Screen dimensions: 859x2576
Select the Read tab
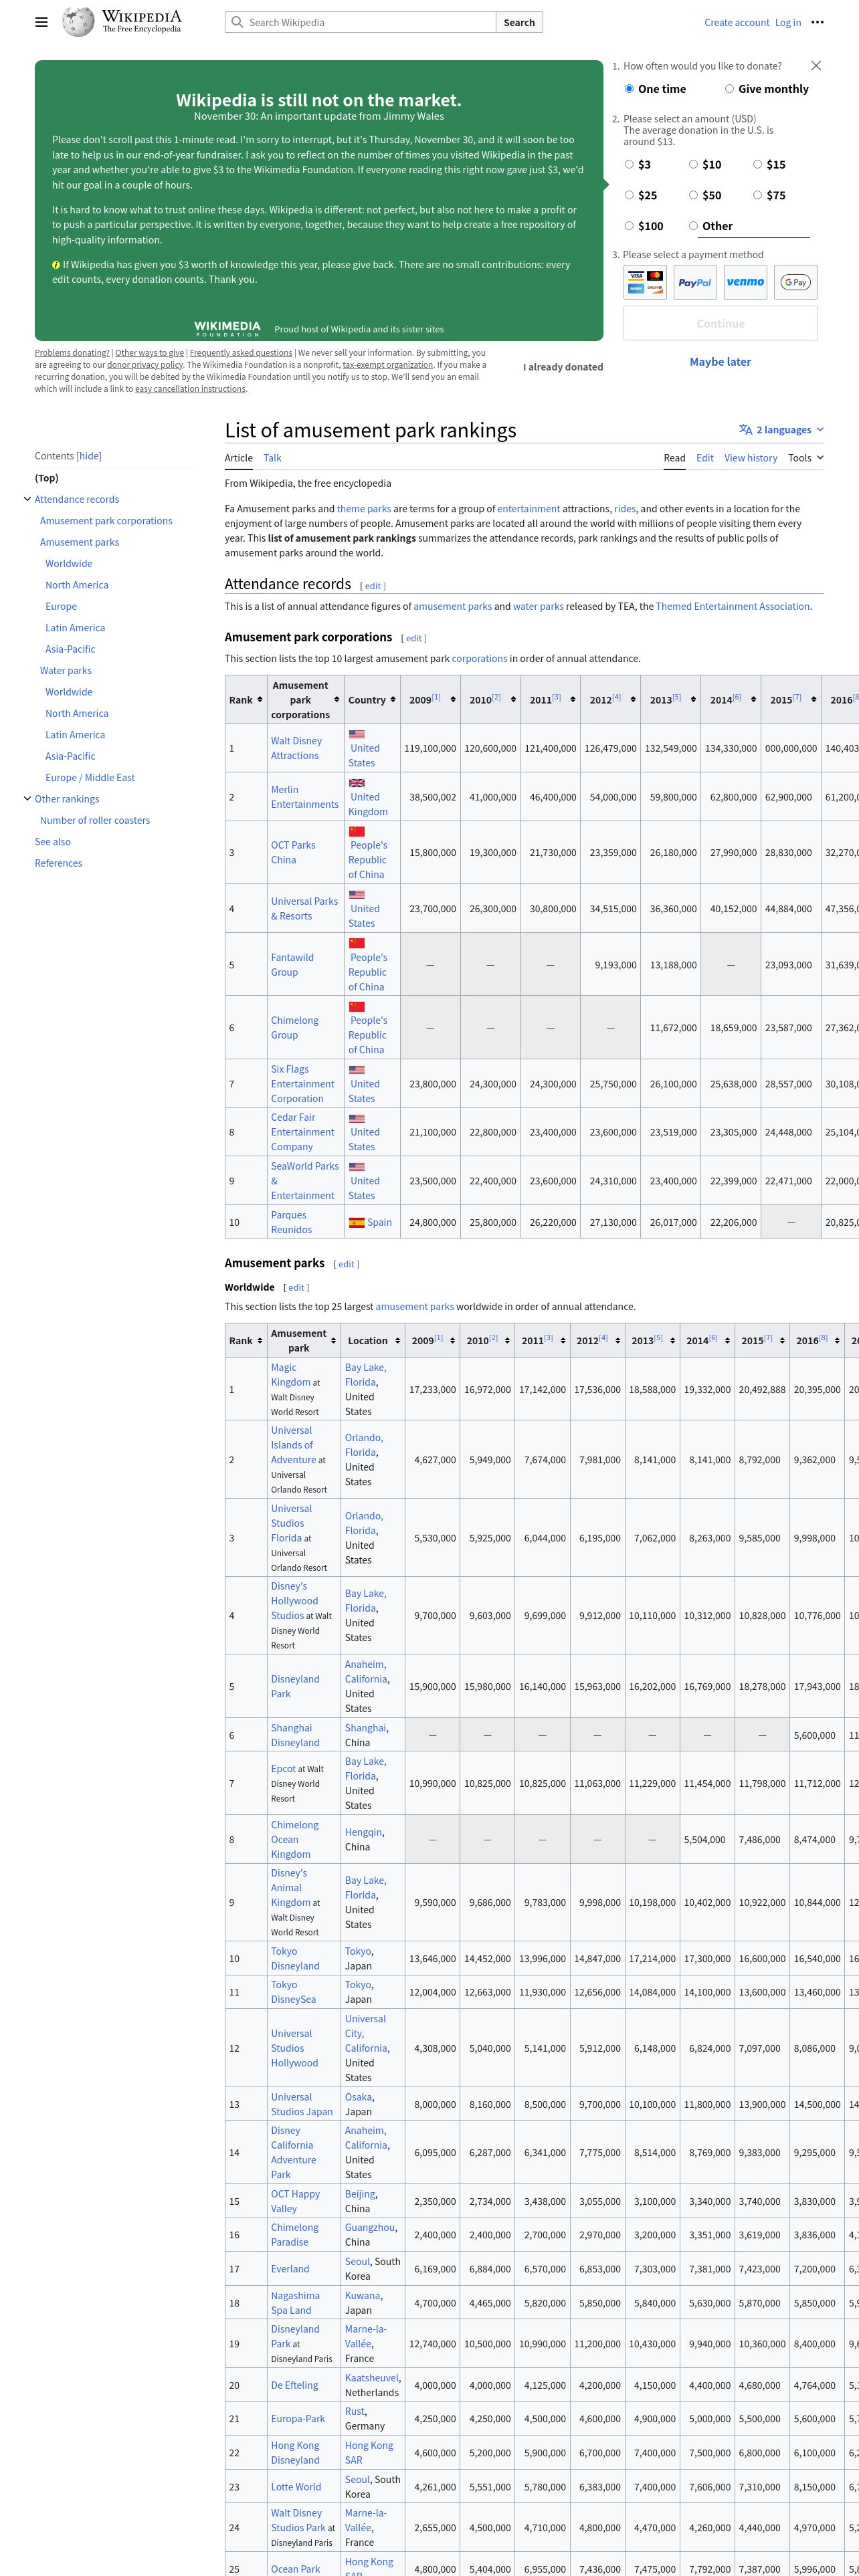click(674, 458)
